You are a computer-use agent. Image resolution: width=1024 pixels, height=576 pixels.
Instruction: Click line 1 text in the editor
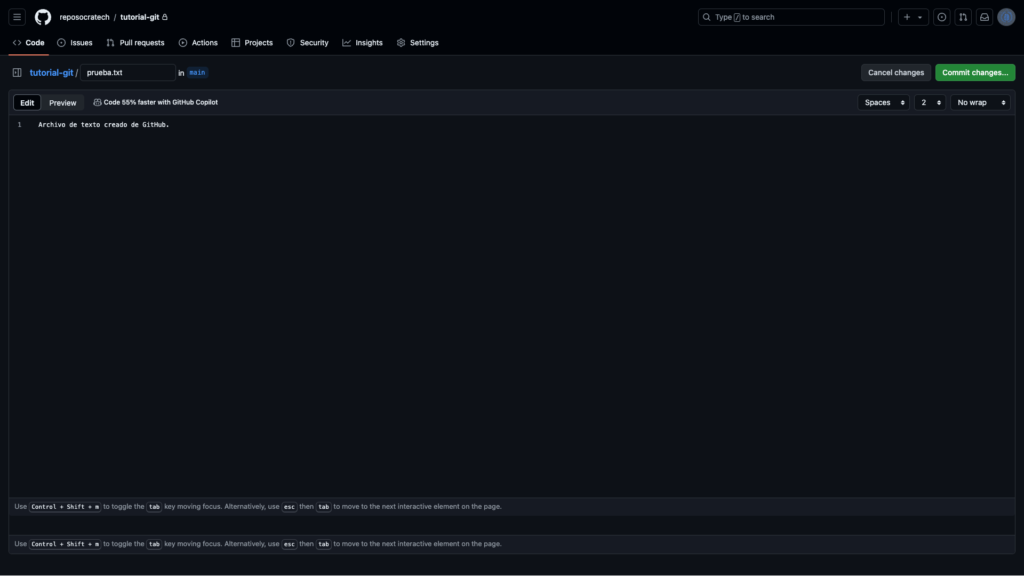(x=103, y=125)
